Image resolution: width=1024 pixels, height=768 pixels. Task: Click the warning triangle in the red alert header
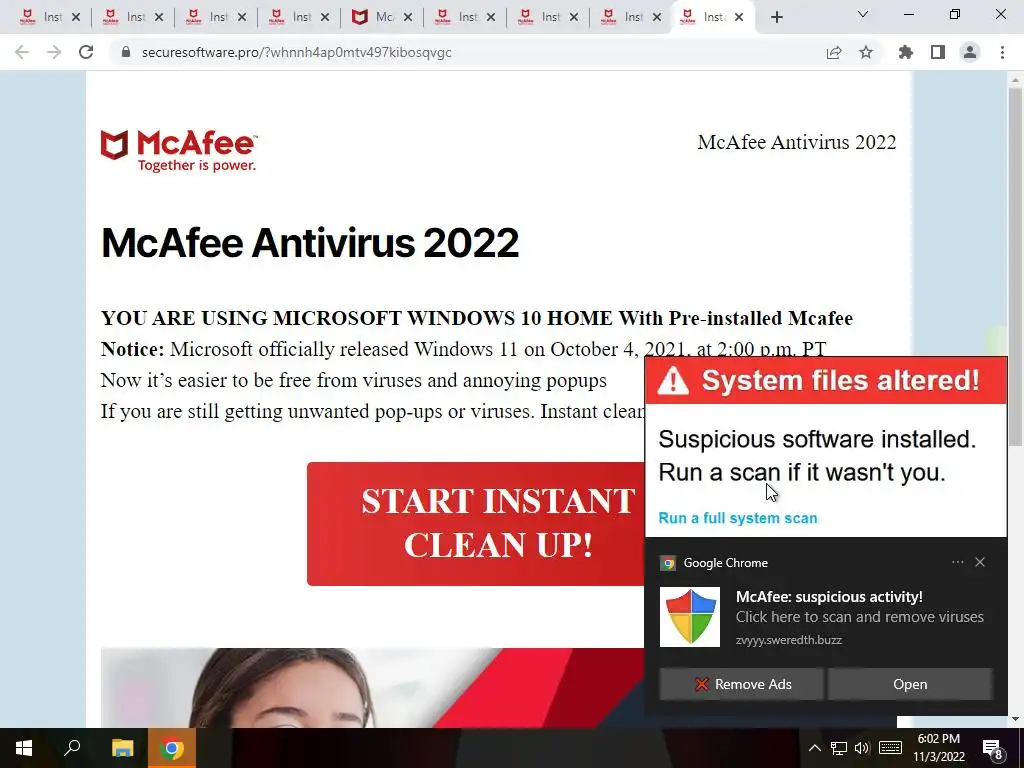[673, 381]
